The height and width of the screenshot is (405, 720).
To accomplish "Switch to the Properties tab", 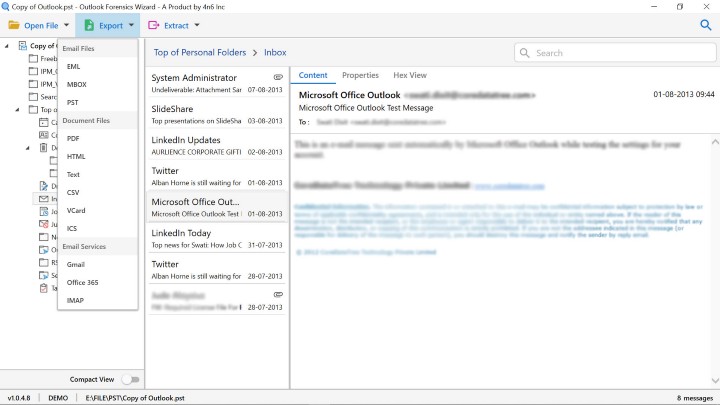I will pyautogui.click(x=360, y=75).
